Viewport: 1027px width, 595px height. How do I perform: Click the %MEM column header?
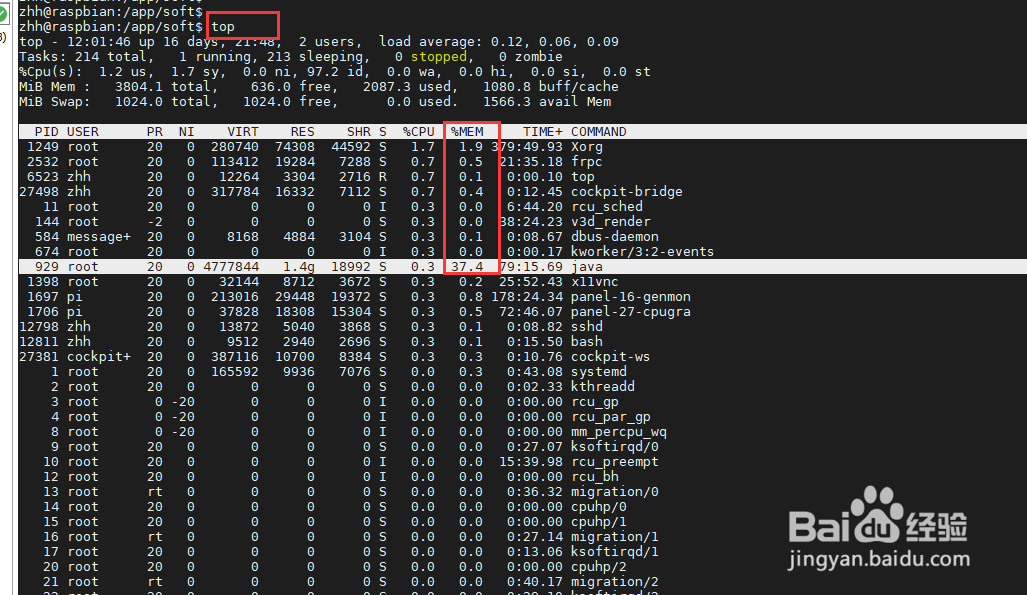[x=470, y=131]
